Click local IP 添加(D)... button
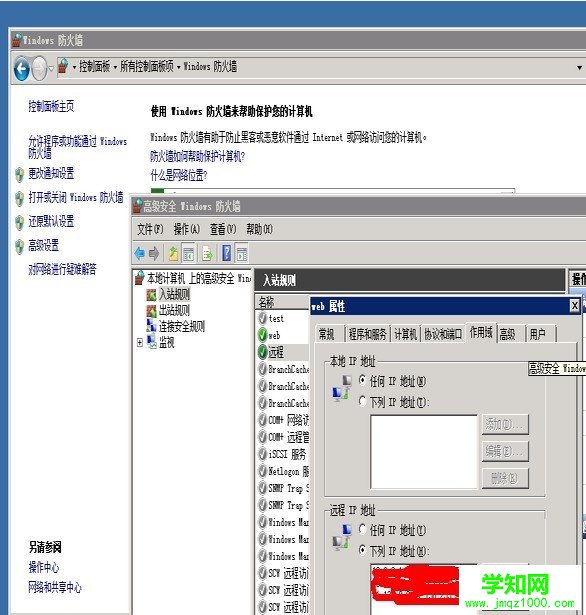This screenshot has height=615, width=586. pyautogui.click(x=505, y=424)
